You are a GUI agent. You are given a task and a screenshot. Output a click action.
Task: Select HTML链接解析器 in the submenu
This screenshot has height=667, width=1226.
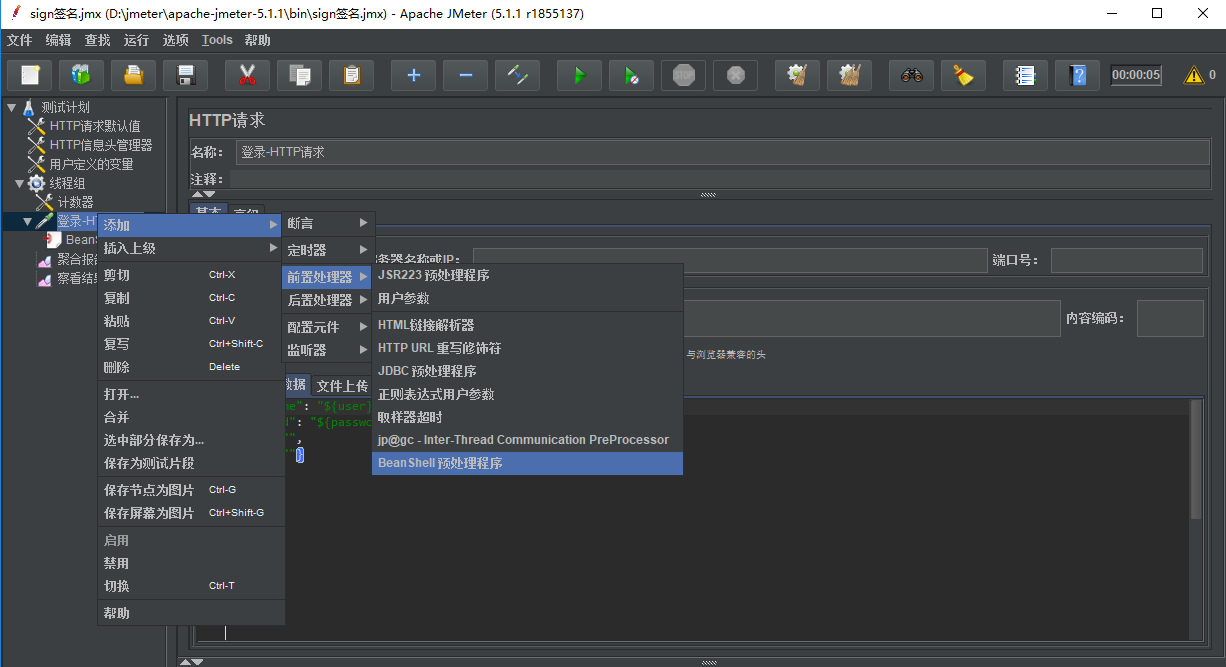(527, 325)
